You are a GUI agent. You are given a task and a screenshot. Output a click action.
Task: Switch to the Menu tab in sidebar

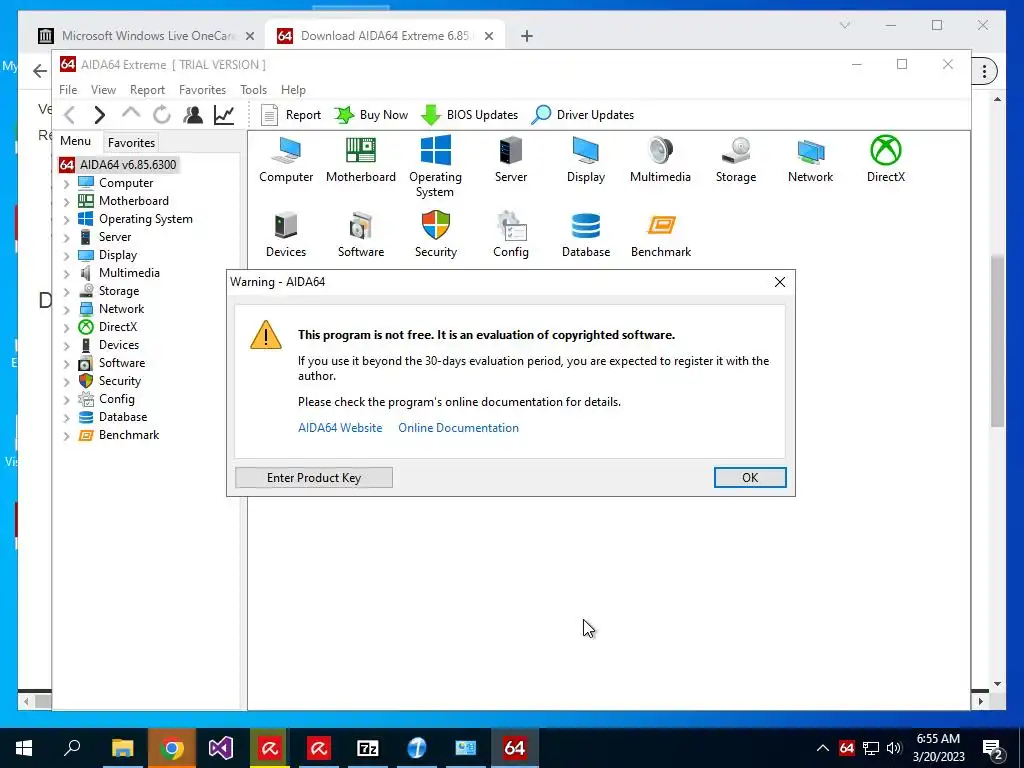pos(75,141)
